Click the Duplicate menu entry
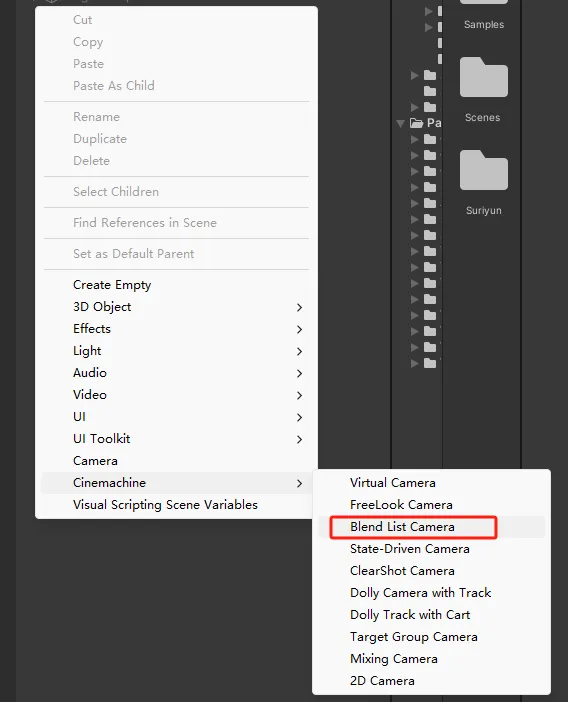The image size is (568, 702). [x=176, y=139]
